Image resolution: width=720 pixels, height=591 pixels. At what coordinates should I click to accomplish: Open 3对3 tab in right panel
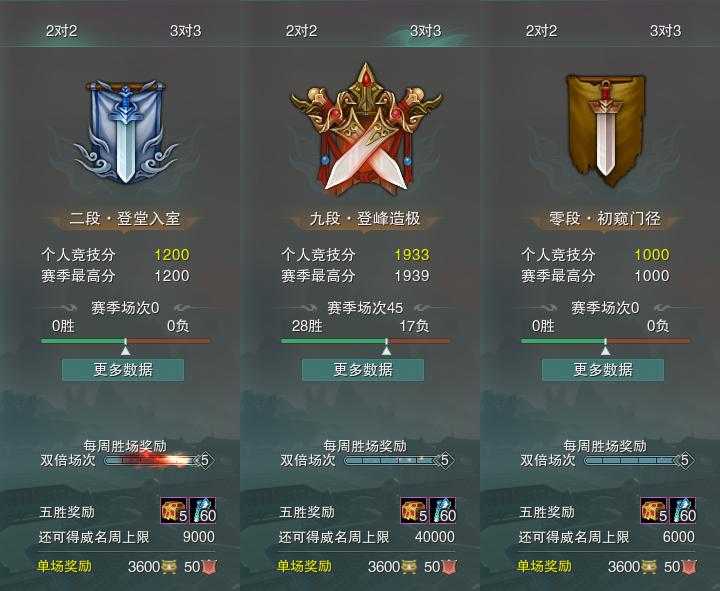coord(665,31)
